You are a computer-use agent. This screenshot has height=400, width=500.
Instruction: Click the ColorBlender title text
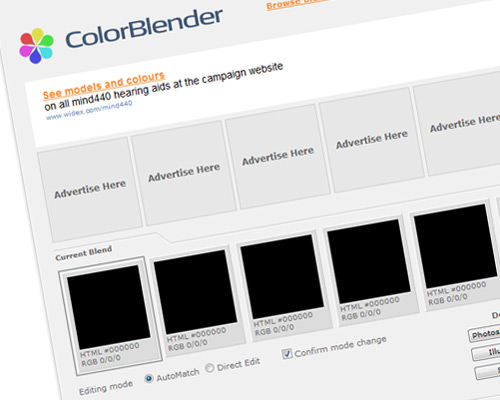pos(144,29)
